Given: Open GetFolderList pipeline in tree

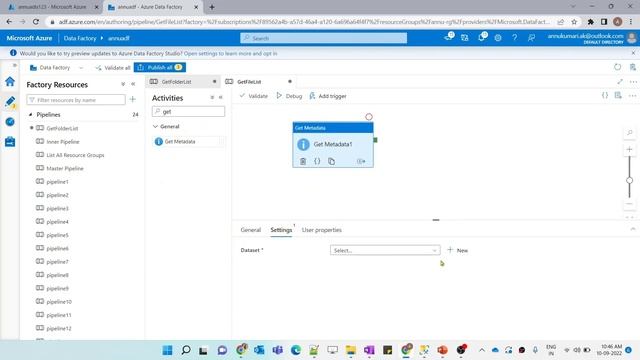Looking at the screenshot, I should (62, 128).
